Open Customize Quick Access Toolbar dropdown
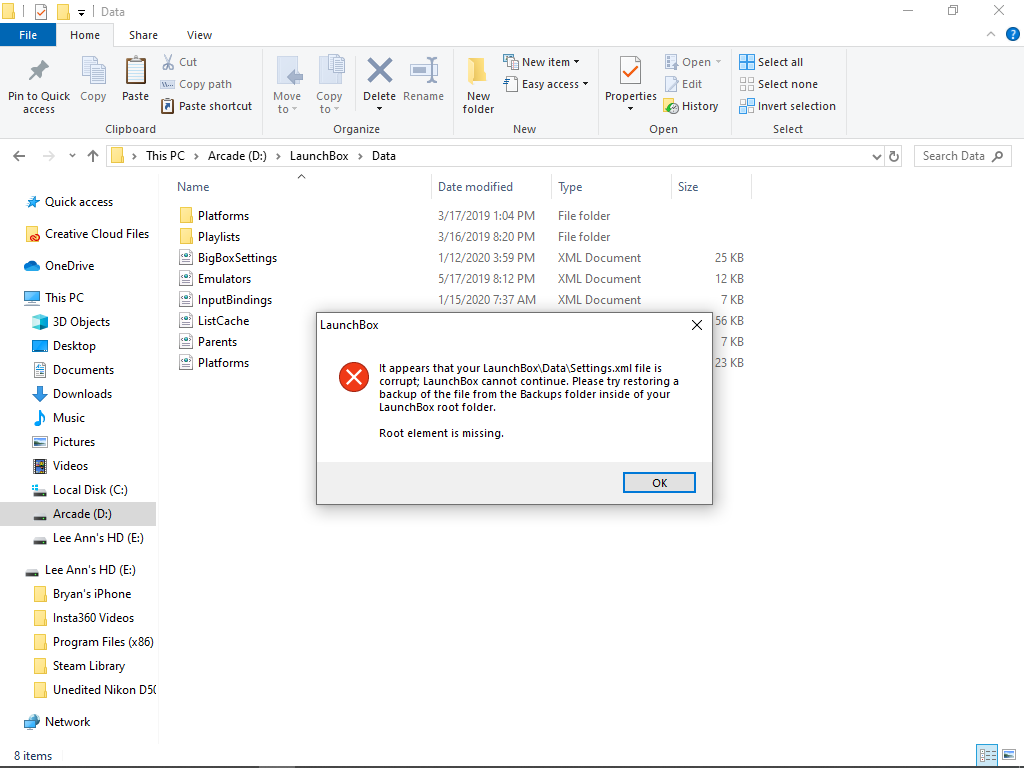Screen dimensions: 1024x768 point(81,12)
